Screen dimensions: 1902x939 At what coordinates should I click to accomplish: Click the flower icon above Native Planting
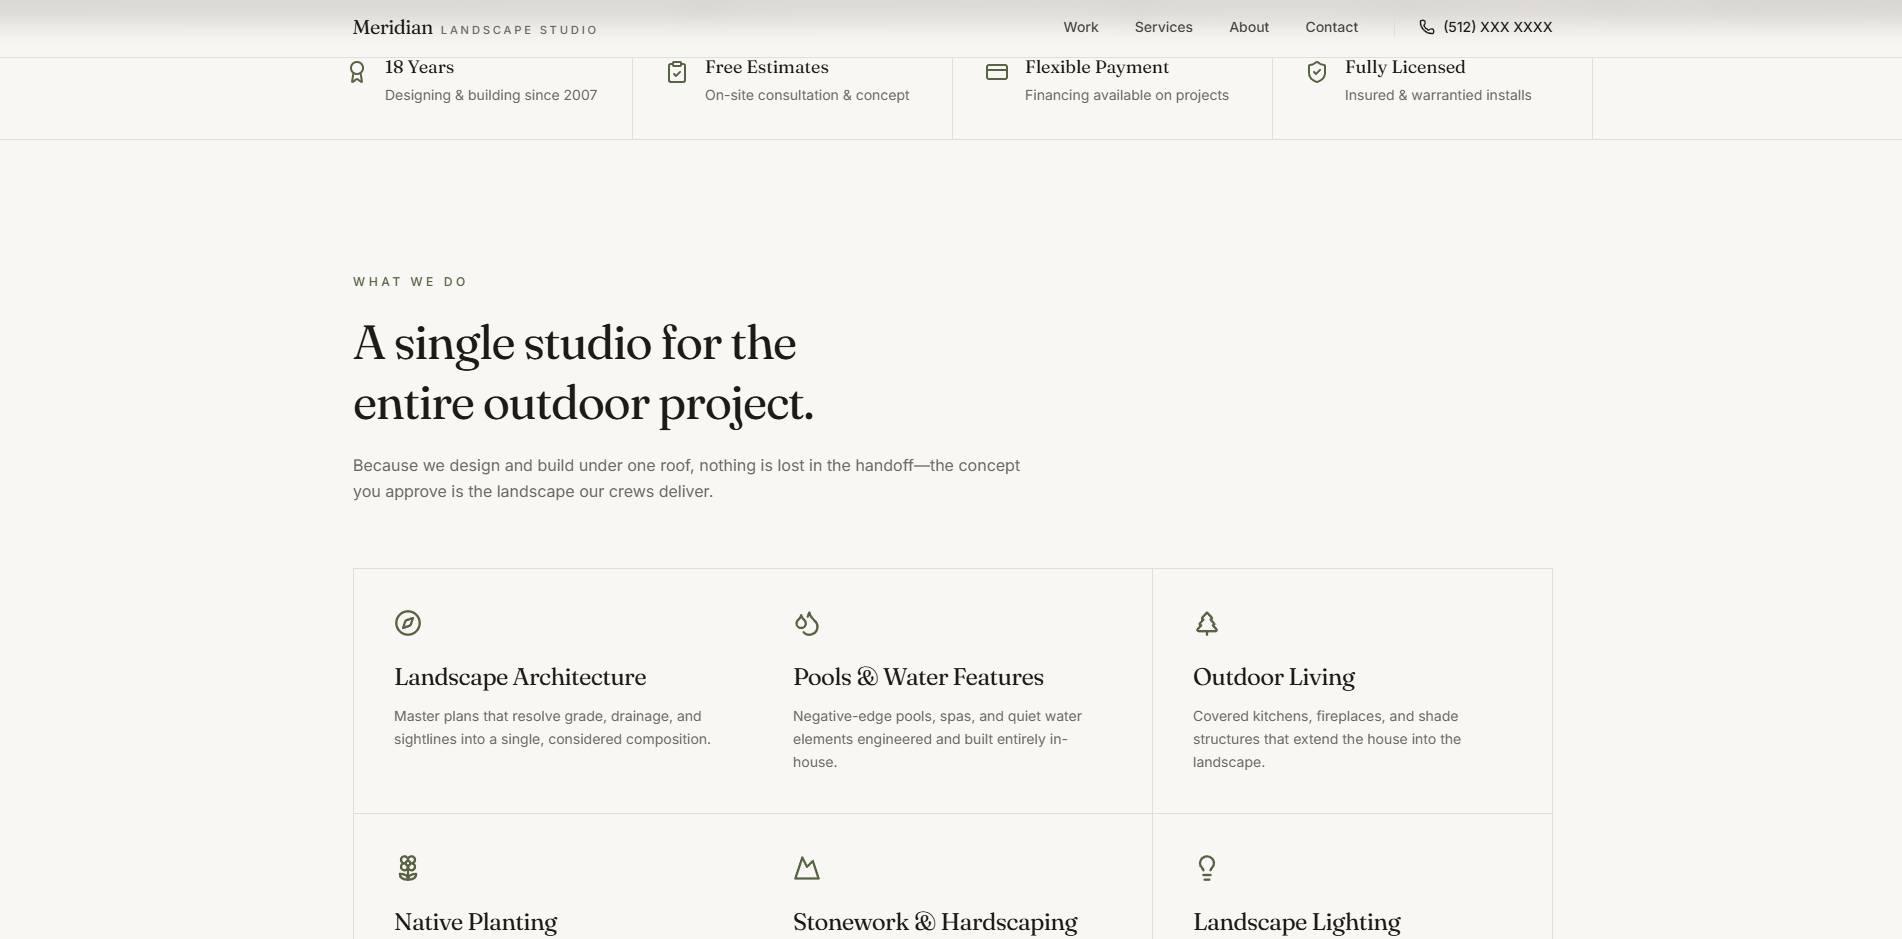tap(408, 868)
